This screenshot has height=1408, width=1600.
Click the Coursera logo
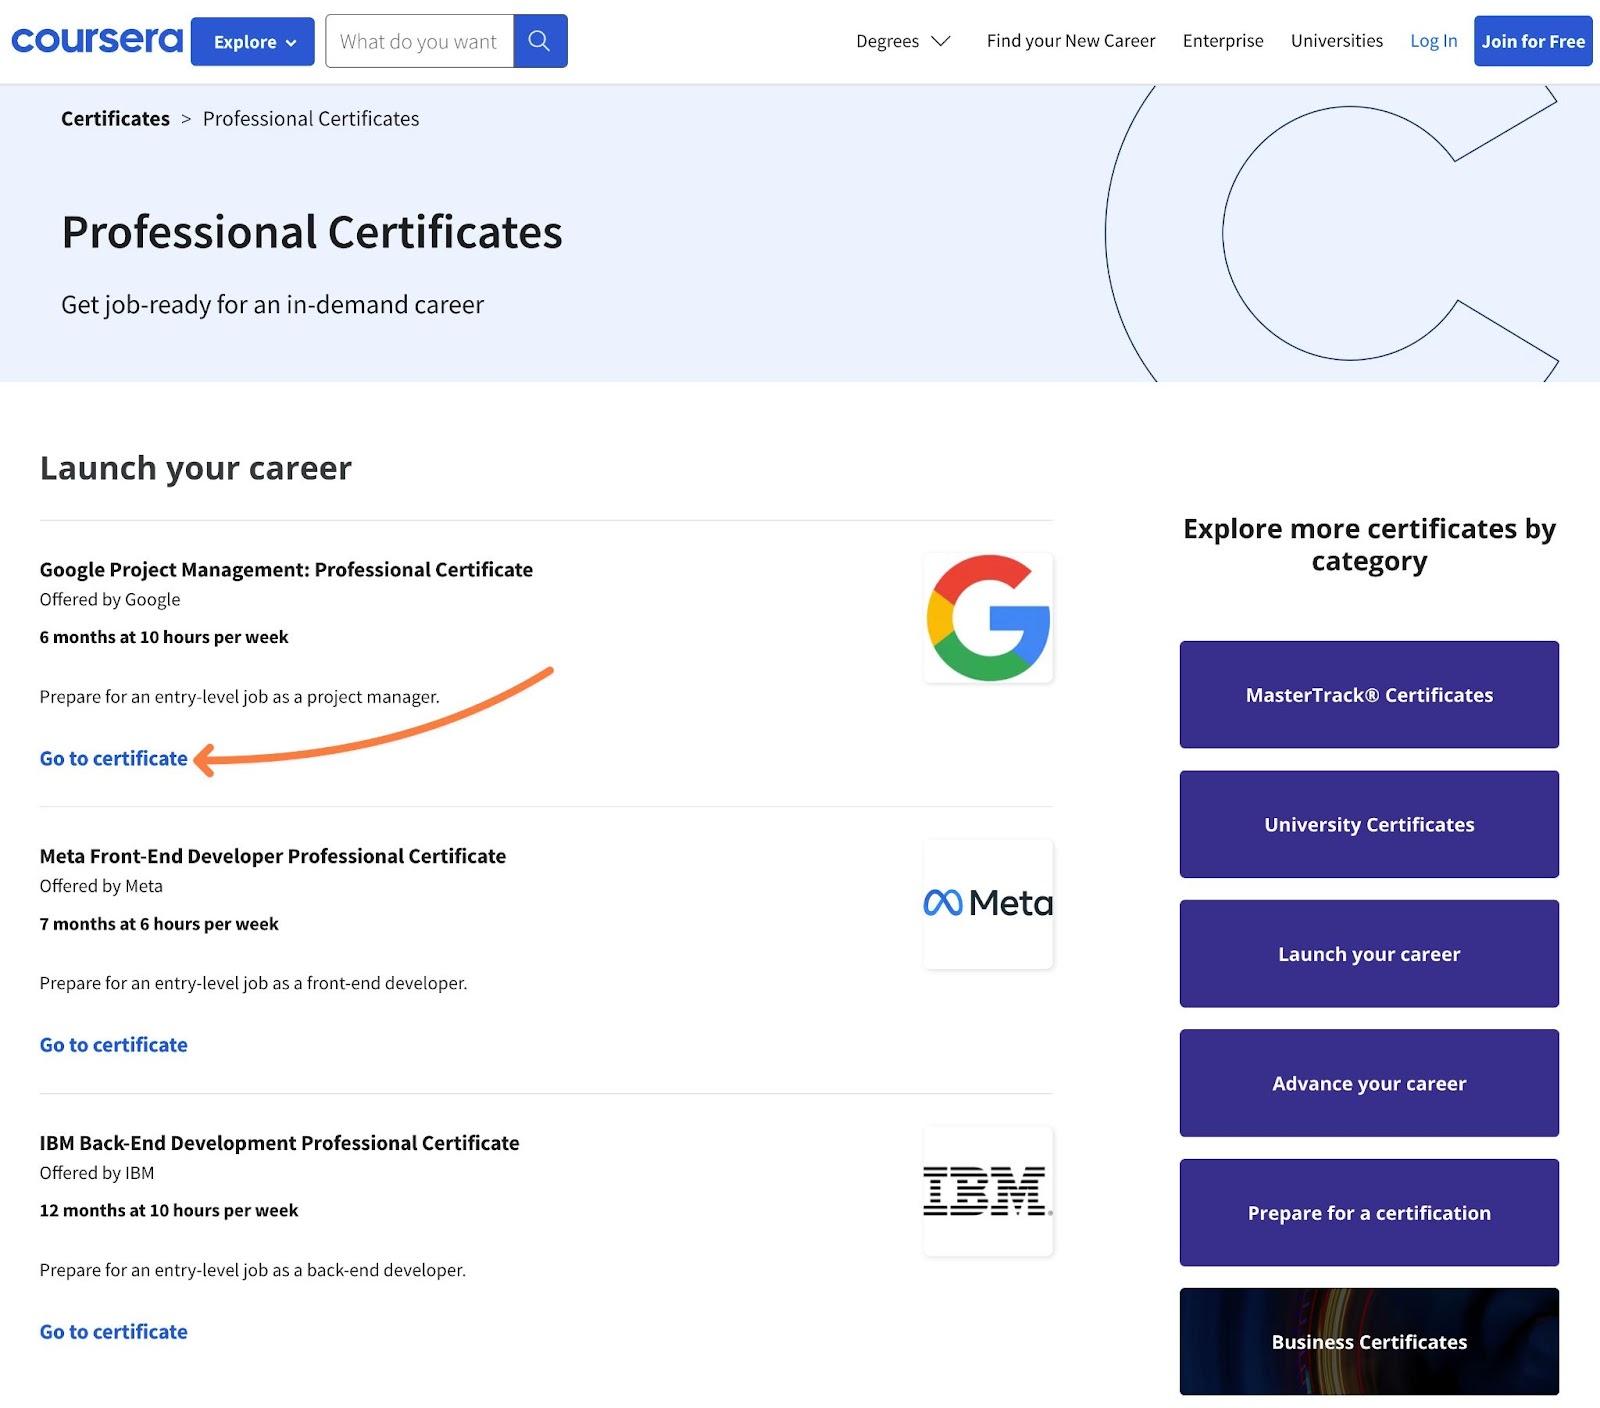click(95, 38)
